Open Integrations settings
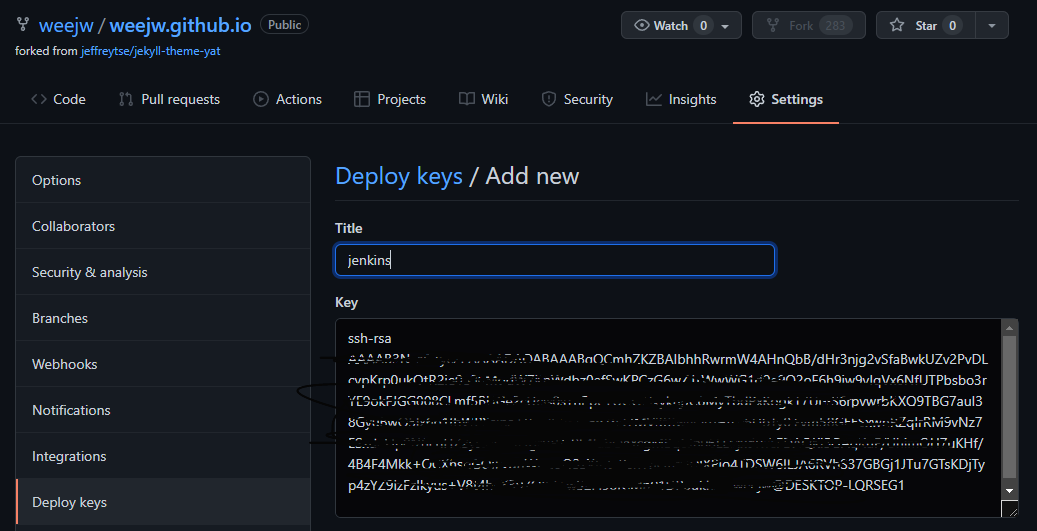 click(x=163, y=456)
